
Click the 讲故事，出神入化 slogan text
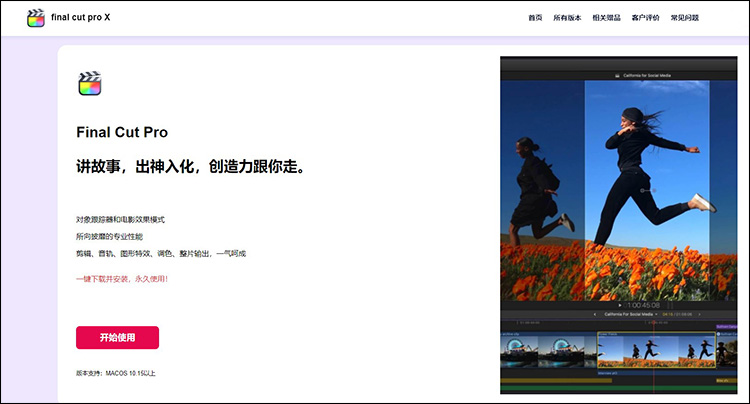(190, 166)
